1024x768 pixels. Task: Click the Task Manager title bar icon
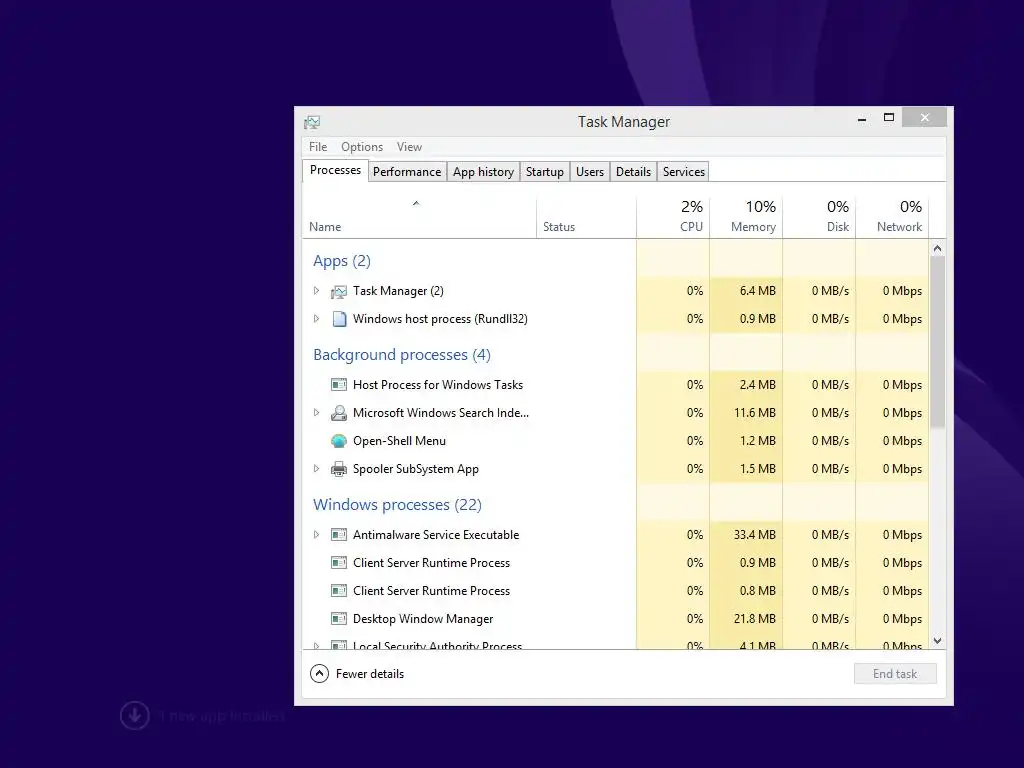click(x=312, y=122)
